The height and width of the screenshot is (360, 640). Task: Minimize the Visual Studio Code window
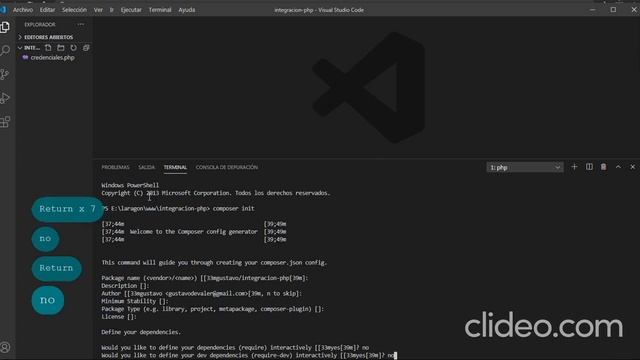coord(592,10)
